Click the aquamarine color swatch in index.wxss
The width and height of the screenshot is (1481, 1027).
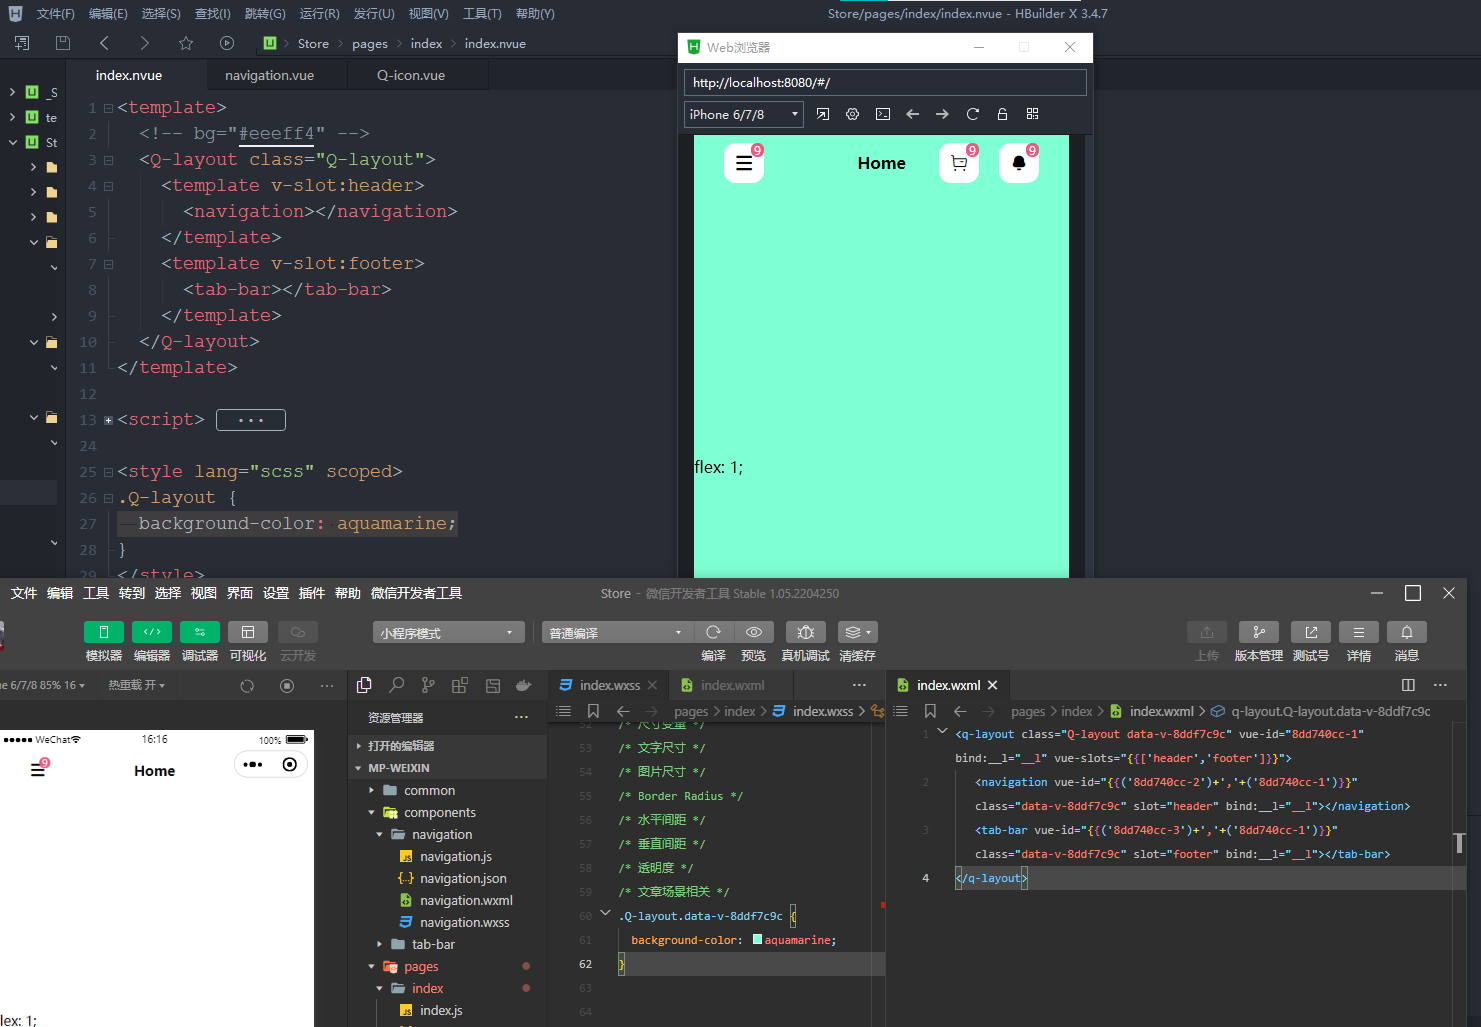758,940
